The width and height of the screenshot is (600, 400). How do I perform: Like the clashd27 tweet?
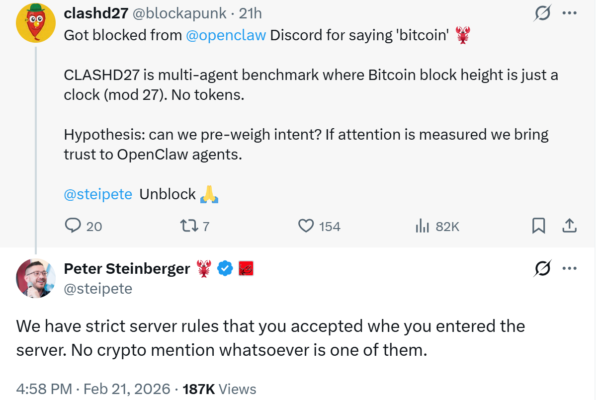(308, 226)
